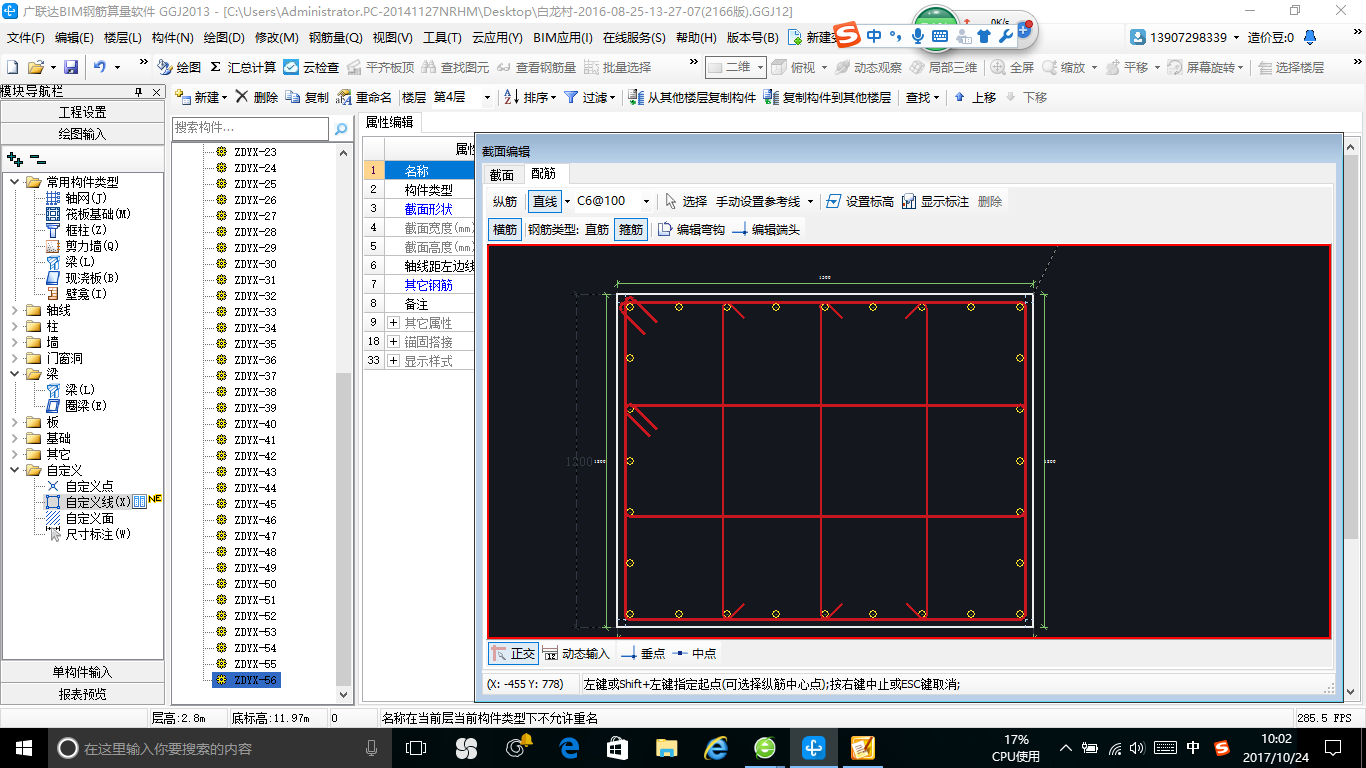Select 直筋 straight bar type

tap(597, 229)
